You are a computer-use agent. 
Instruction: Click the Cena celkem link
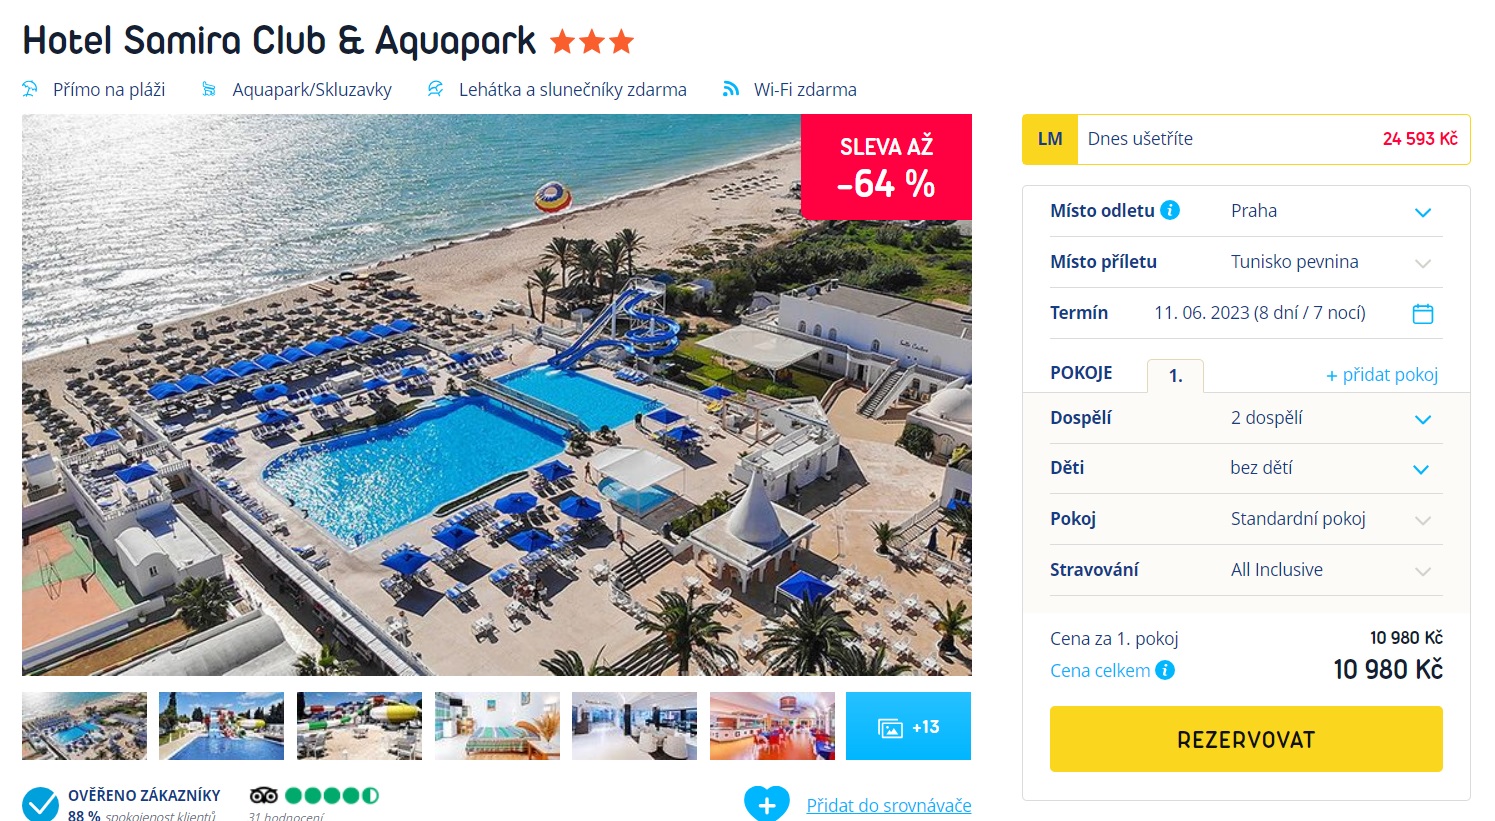click(1100, 670)
